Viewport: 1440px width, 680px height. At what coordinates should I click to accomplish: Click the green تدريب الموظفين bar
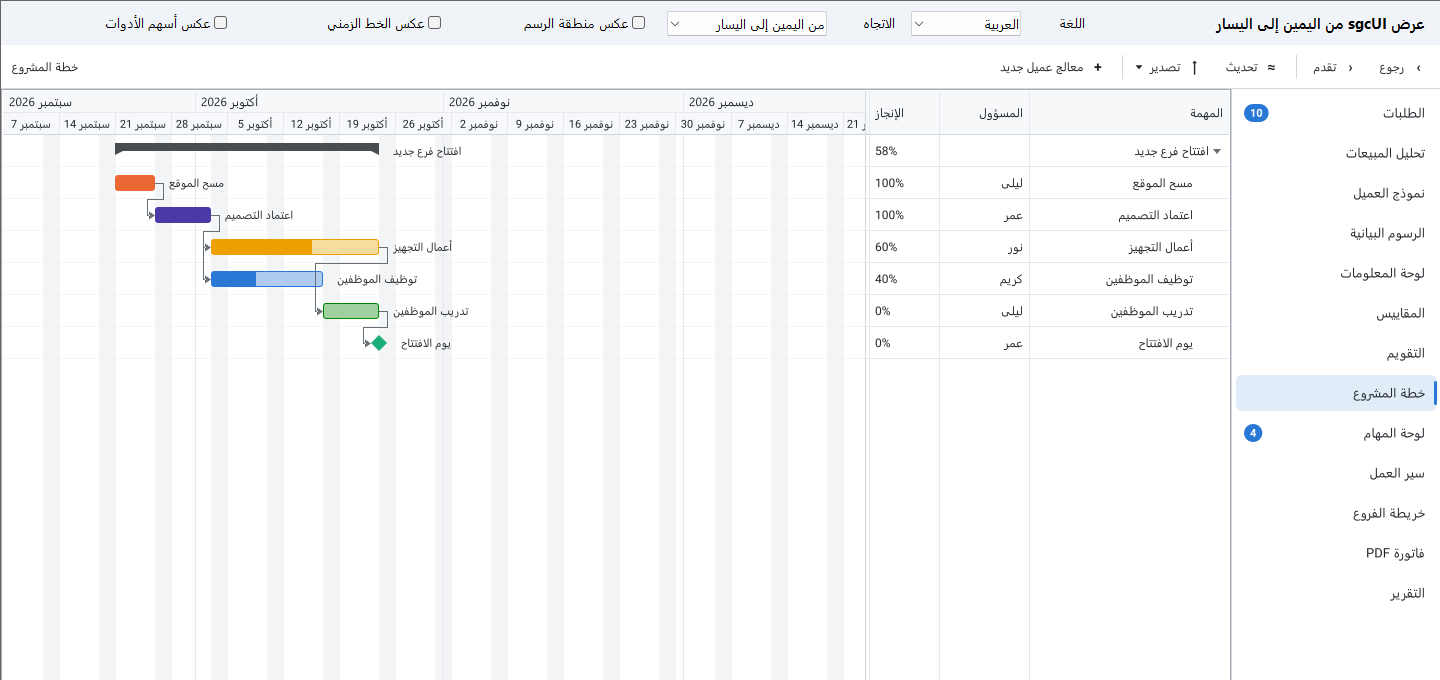coord(351,311)
